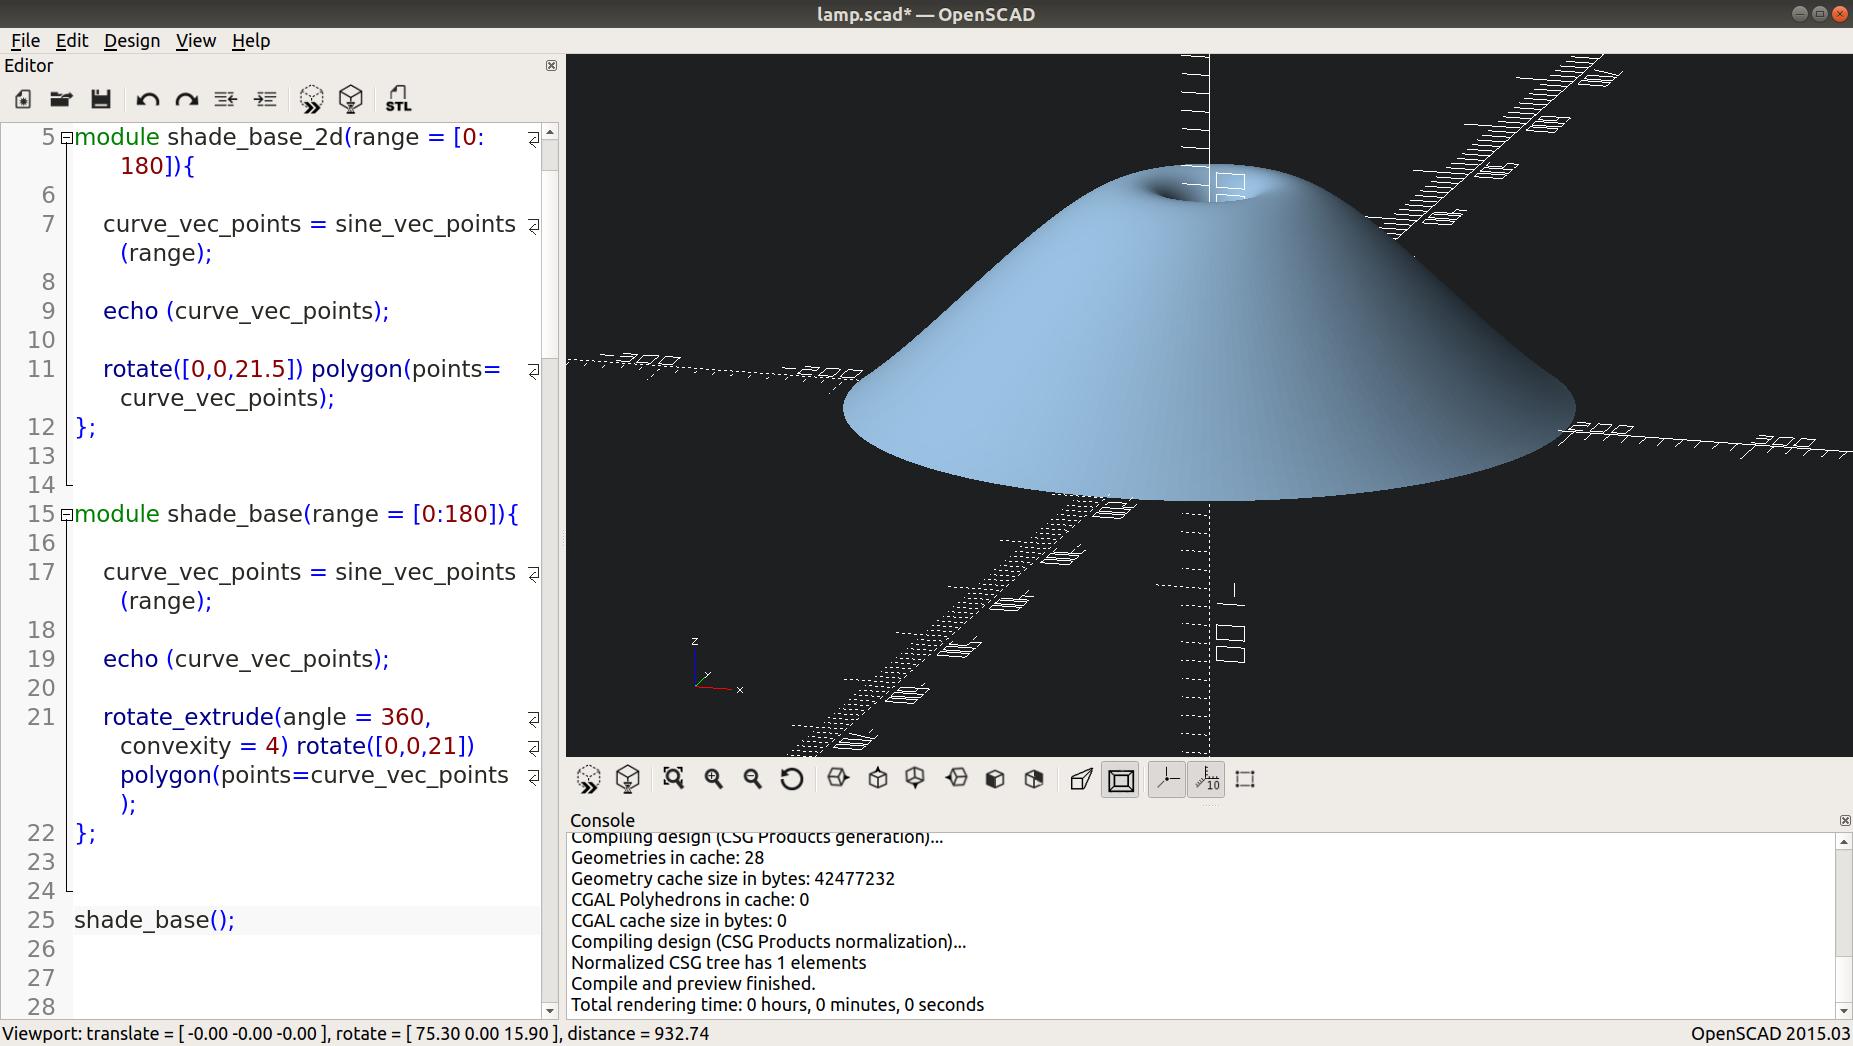This screenshot has width=1853, height=1046.
Task: Zoom in on the 3D viewport
Action: (713, 779)
